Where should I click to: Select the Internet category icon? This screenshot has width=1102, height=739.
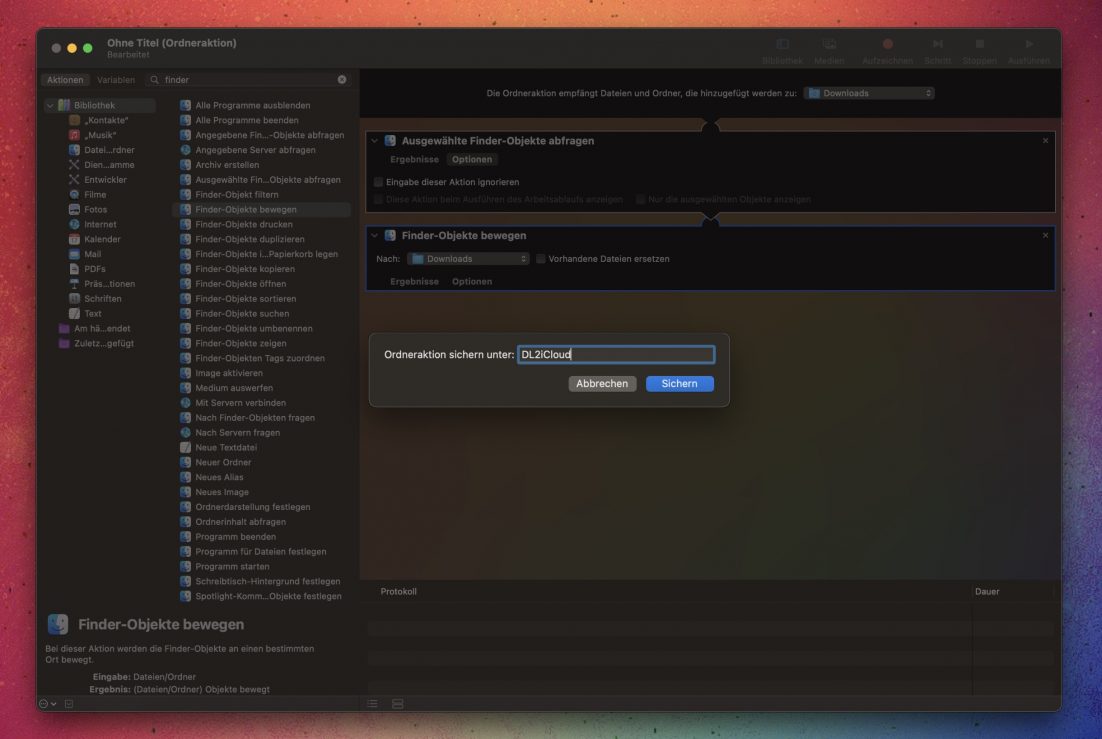[x=74, y=224]
